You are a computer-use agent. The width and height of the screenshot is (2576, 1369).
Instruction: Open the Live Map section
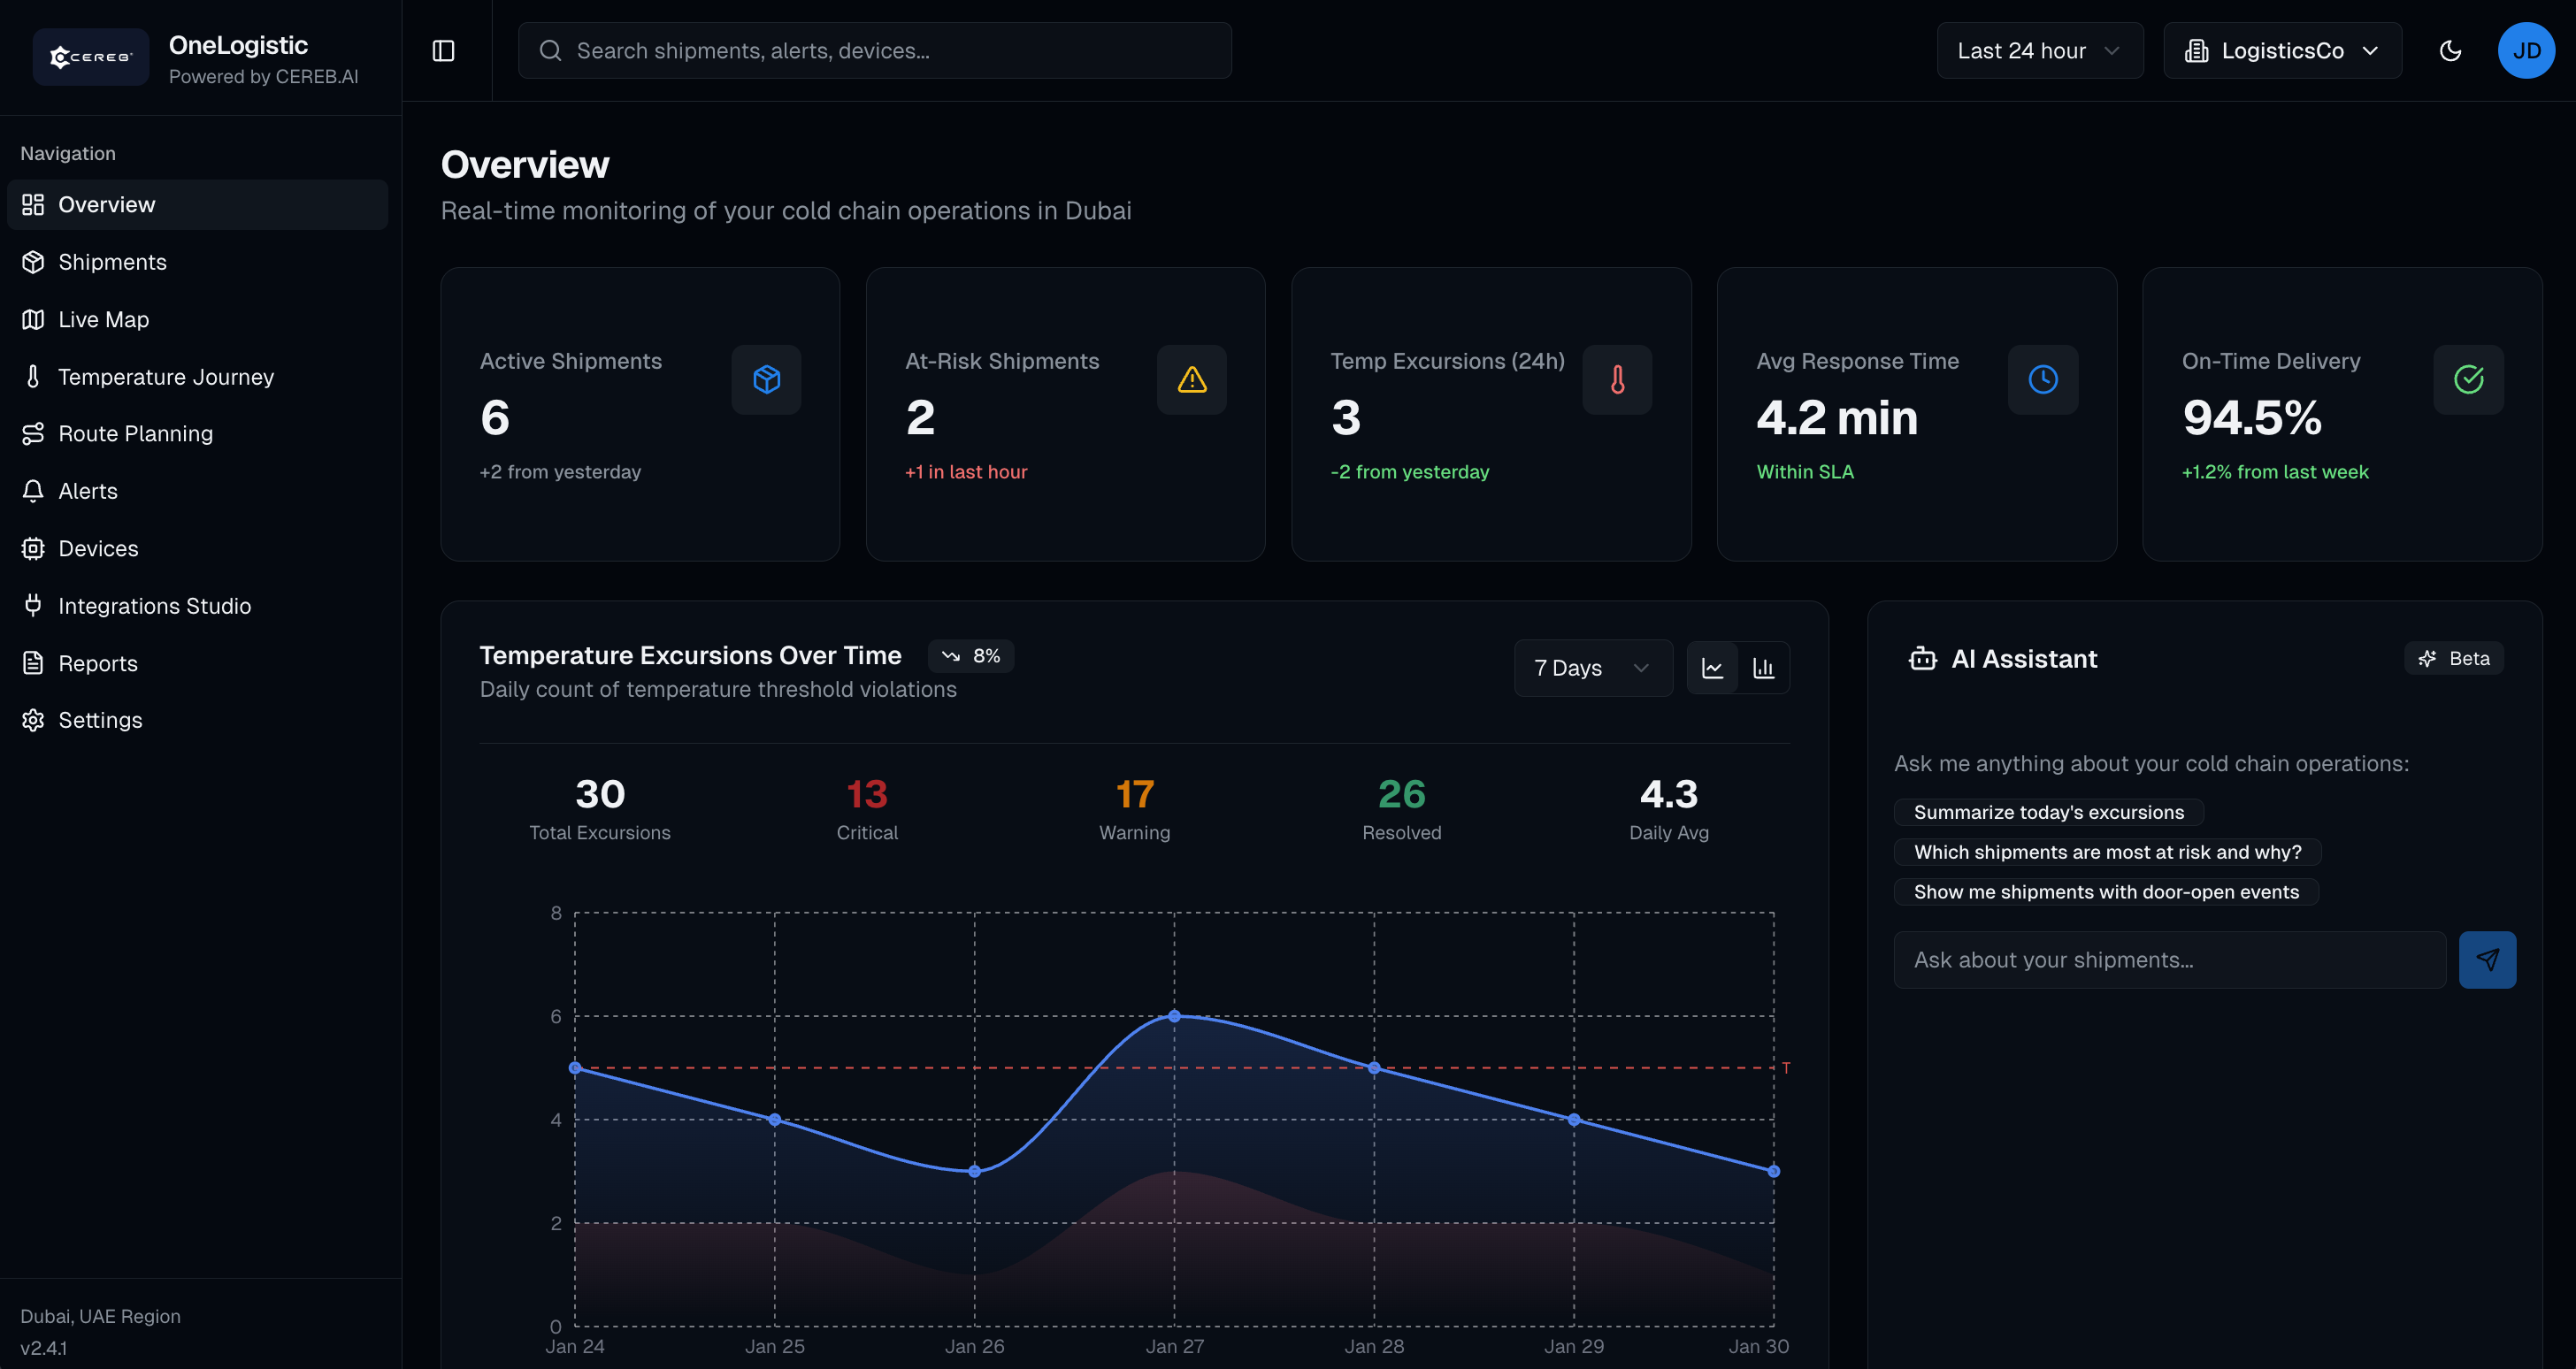[102, 319]
